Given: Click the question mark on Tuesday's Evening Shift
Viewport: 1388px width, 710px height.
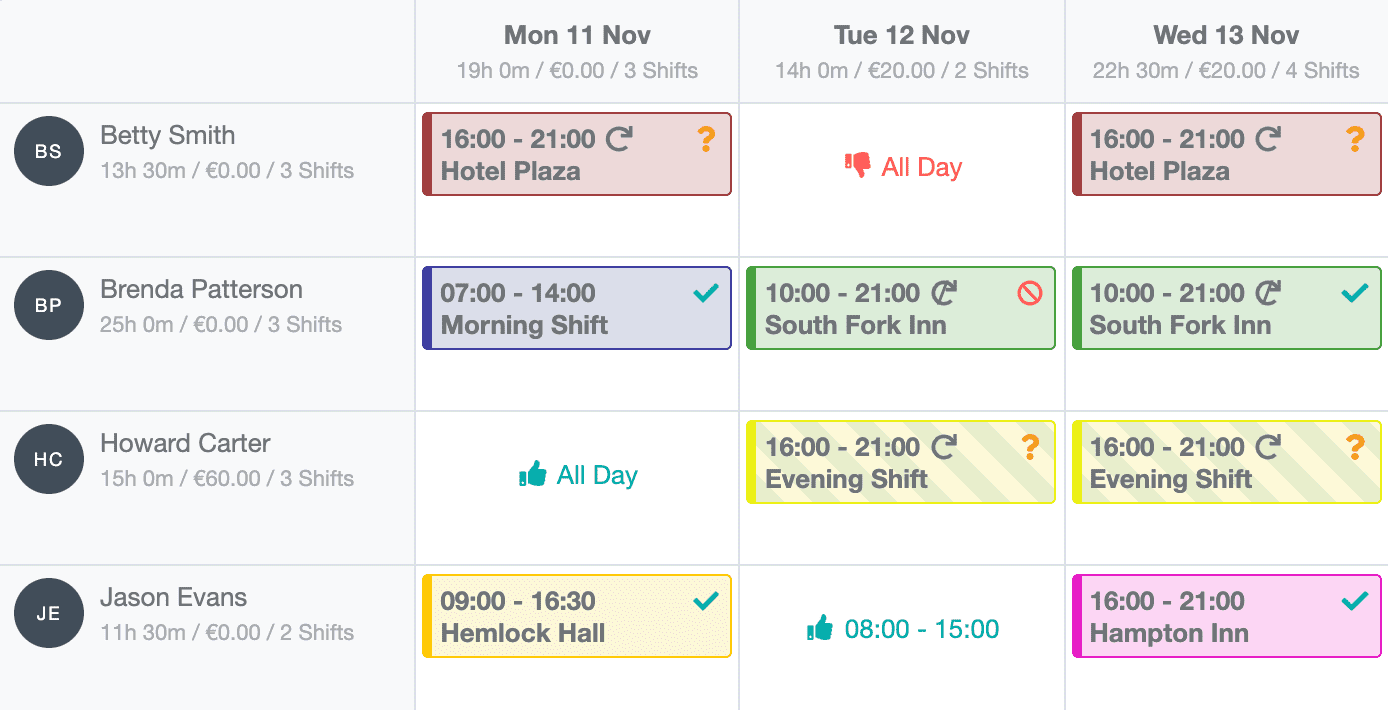Looking at the screenshot, I should 1030,446.
